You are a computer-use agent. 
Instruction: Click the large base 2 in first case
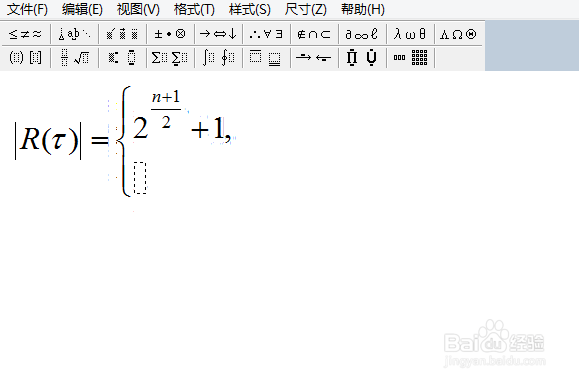[140, 128]
